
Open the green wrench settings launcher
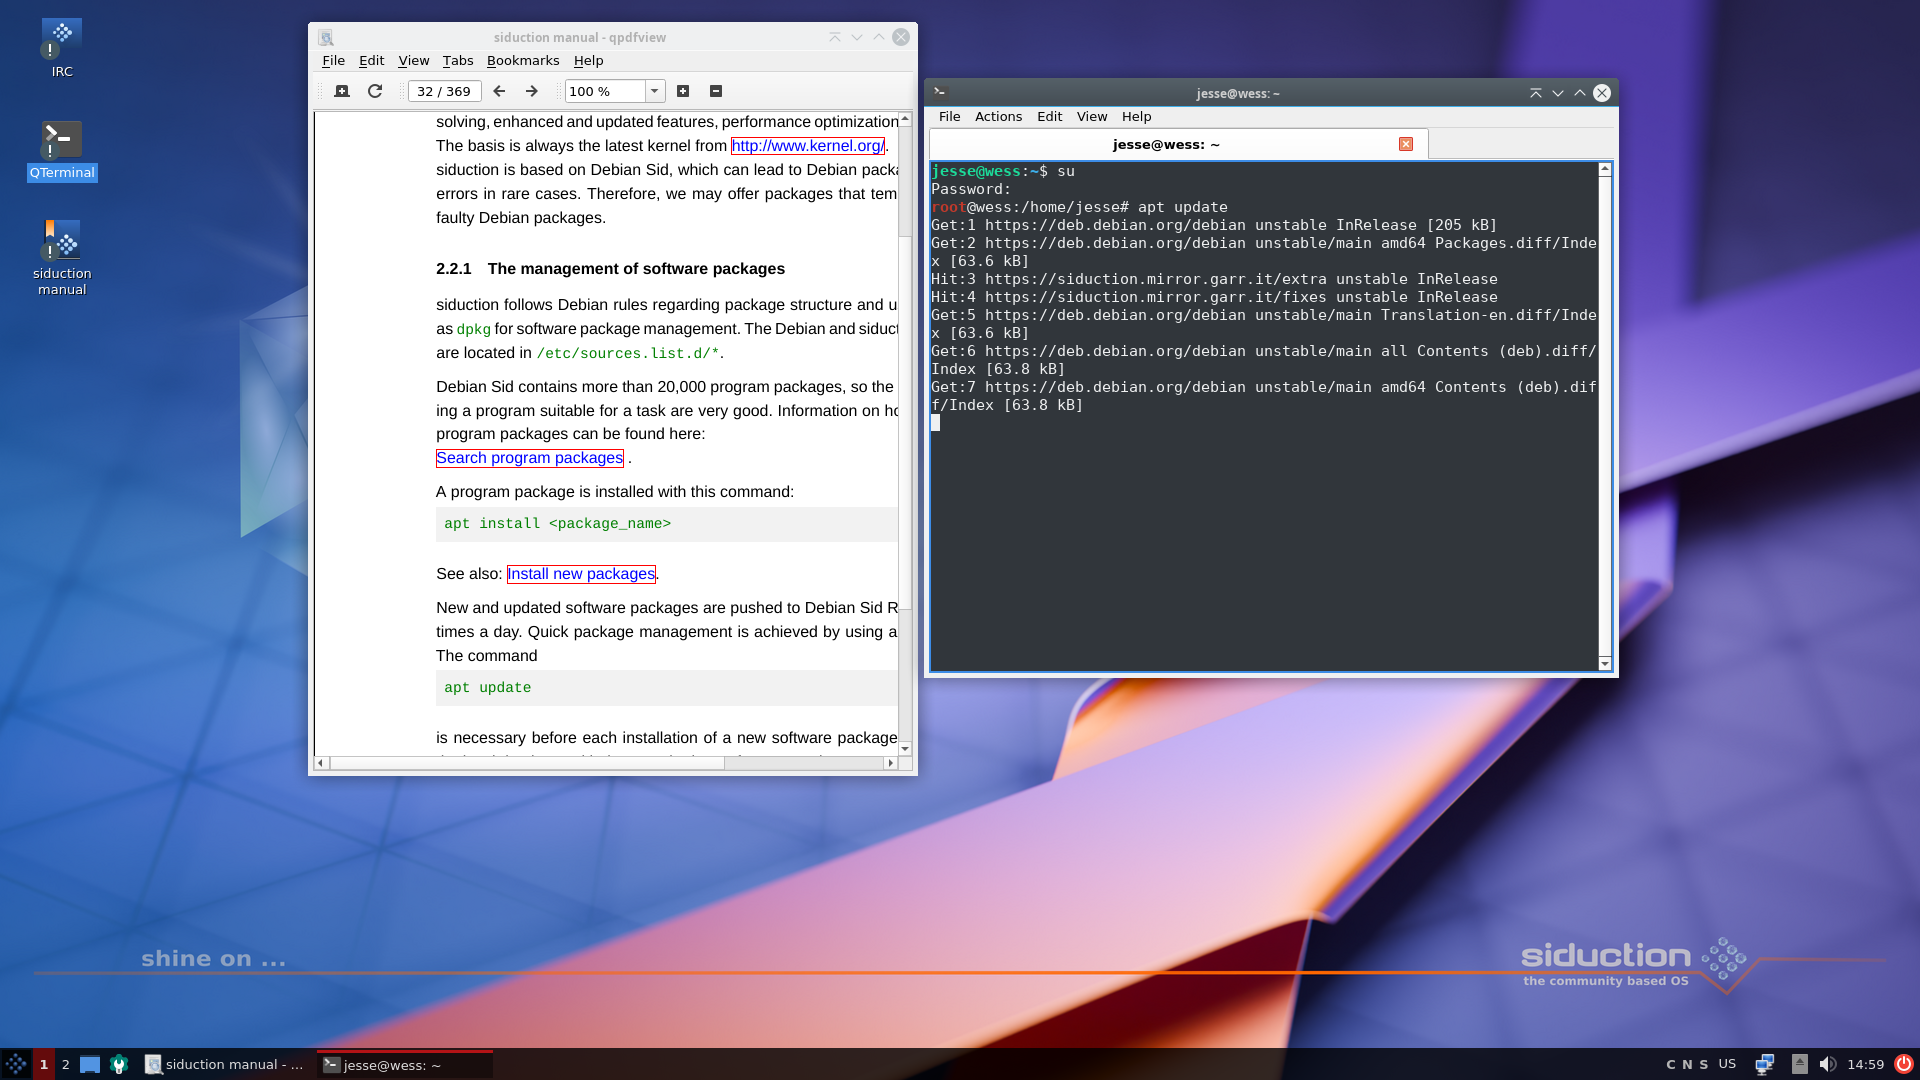click(x=119, y=1064)
